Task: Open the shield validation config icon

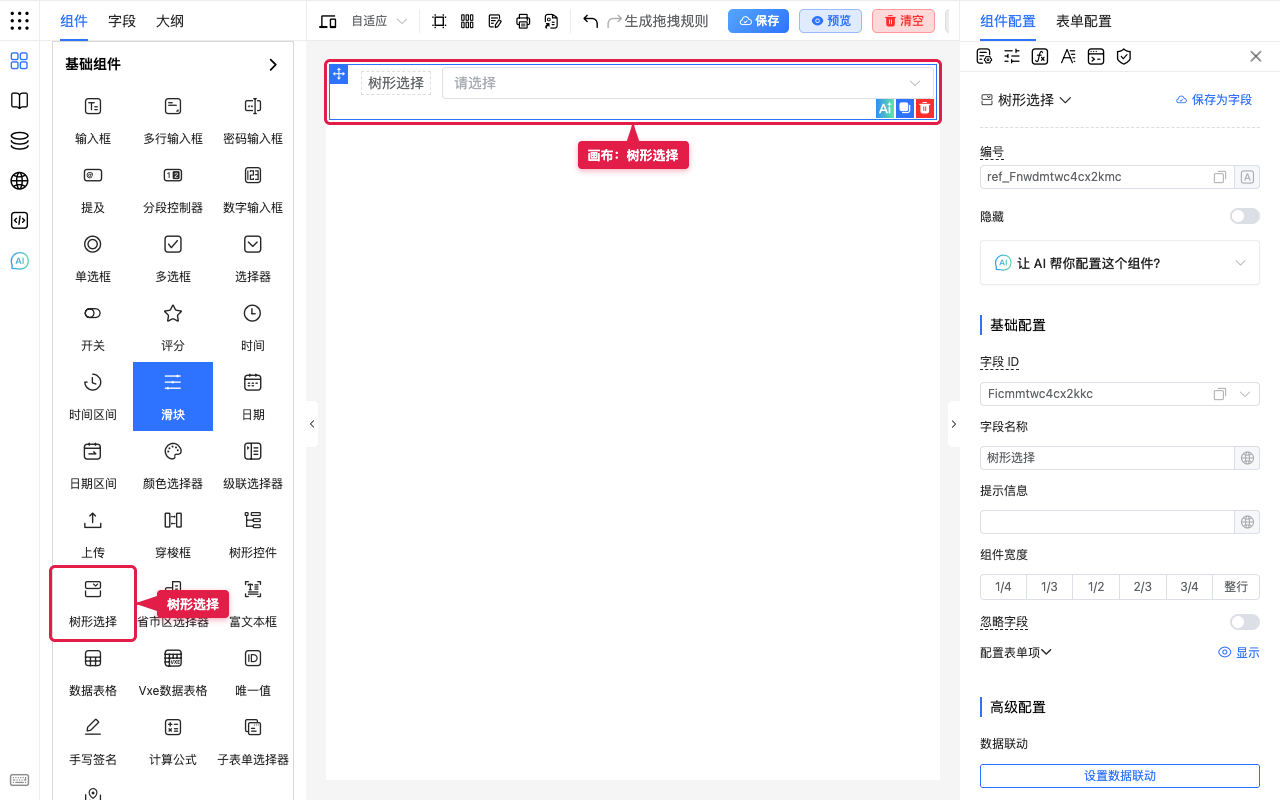Action: click(1124, 56)
